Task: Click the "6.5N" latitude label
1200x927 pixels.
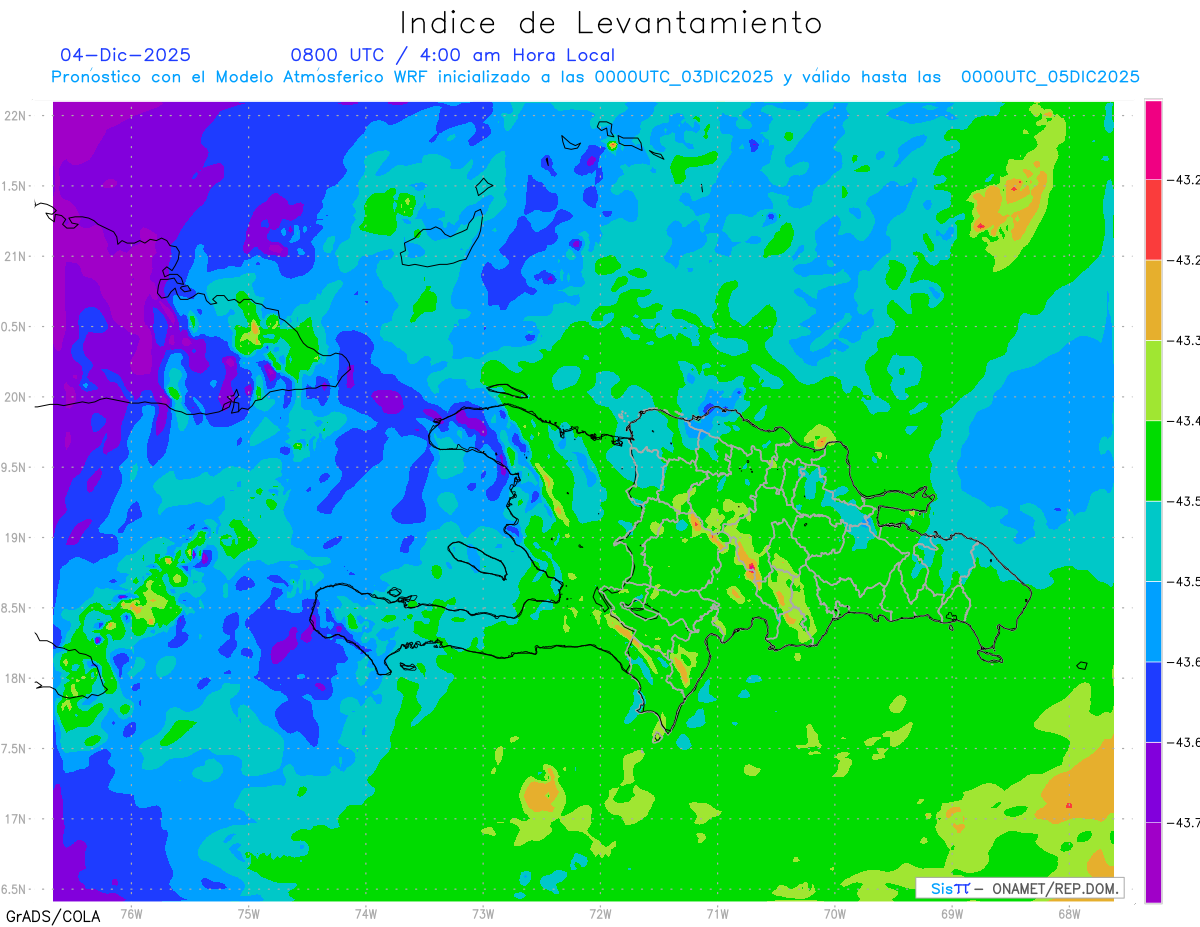Action: point(14,890)
